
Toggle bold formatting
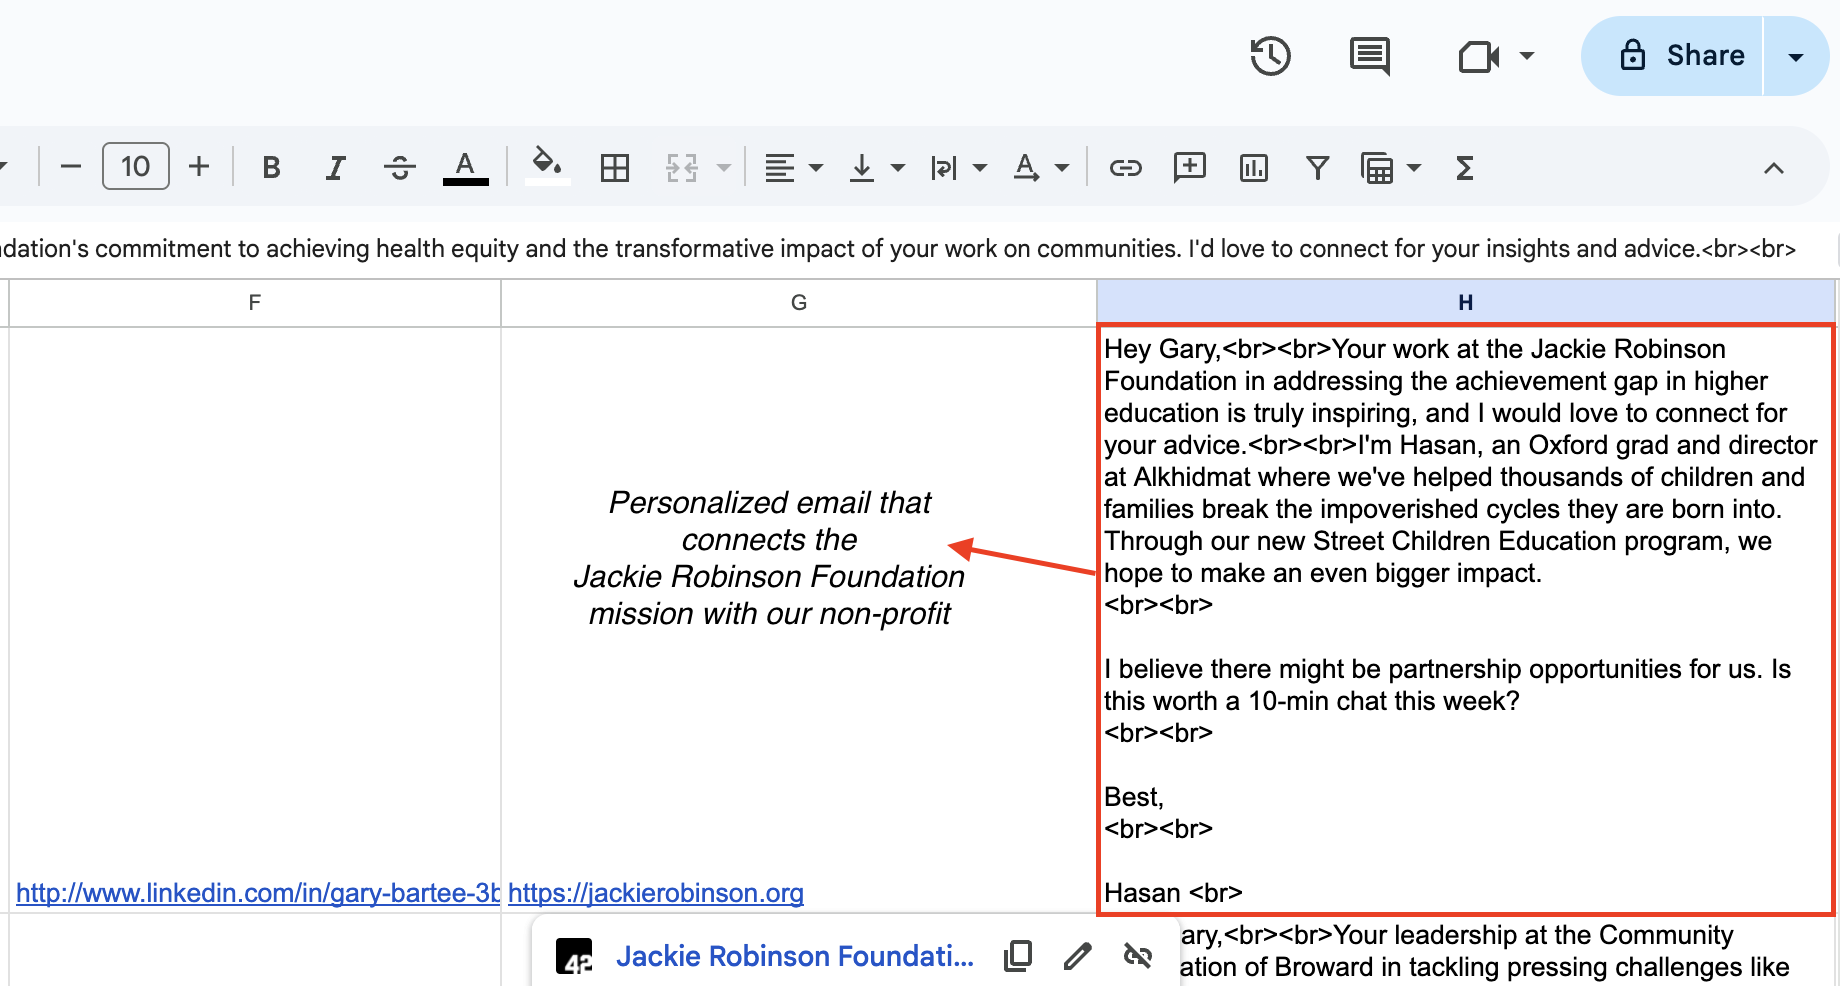(271, 167)
